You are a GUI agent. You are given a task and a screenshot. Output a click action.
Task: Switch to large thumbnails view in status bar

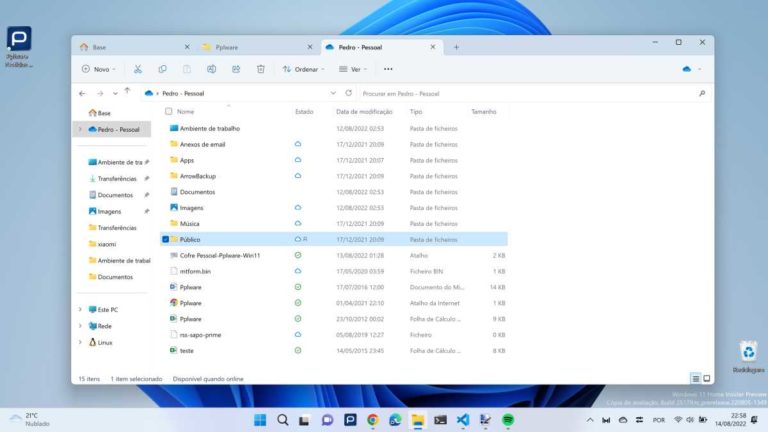(x=707, y=379)
